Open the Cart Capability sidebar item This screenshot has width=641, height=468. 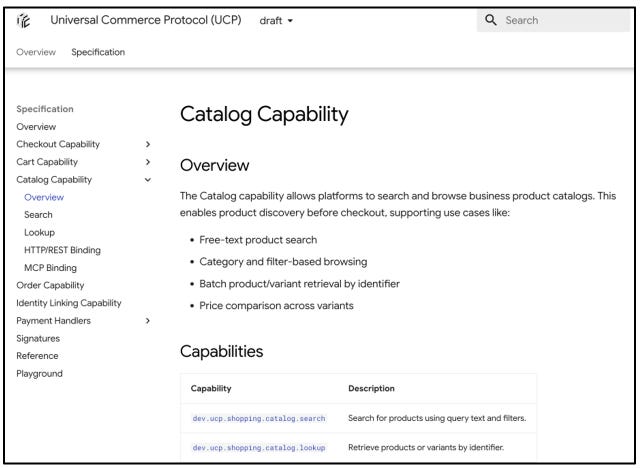(x=47, y=162)
